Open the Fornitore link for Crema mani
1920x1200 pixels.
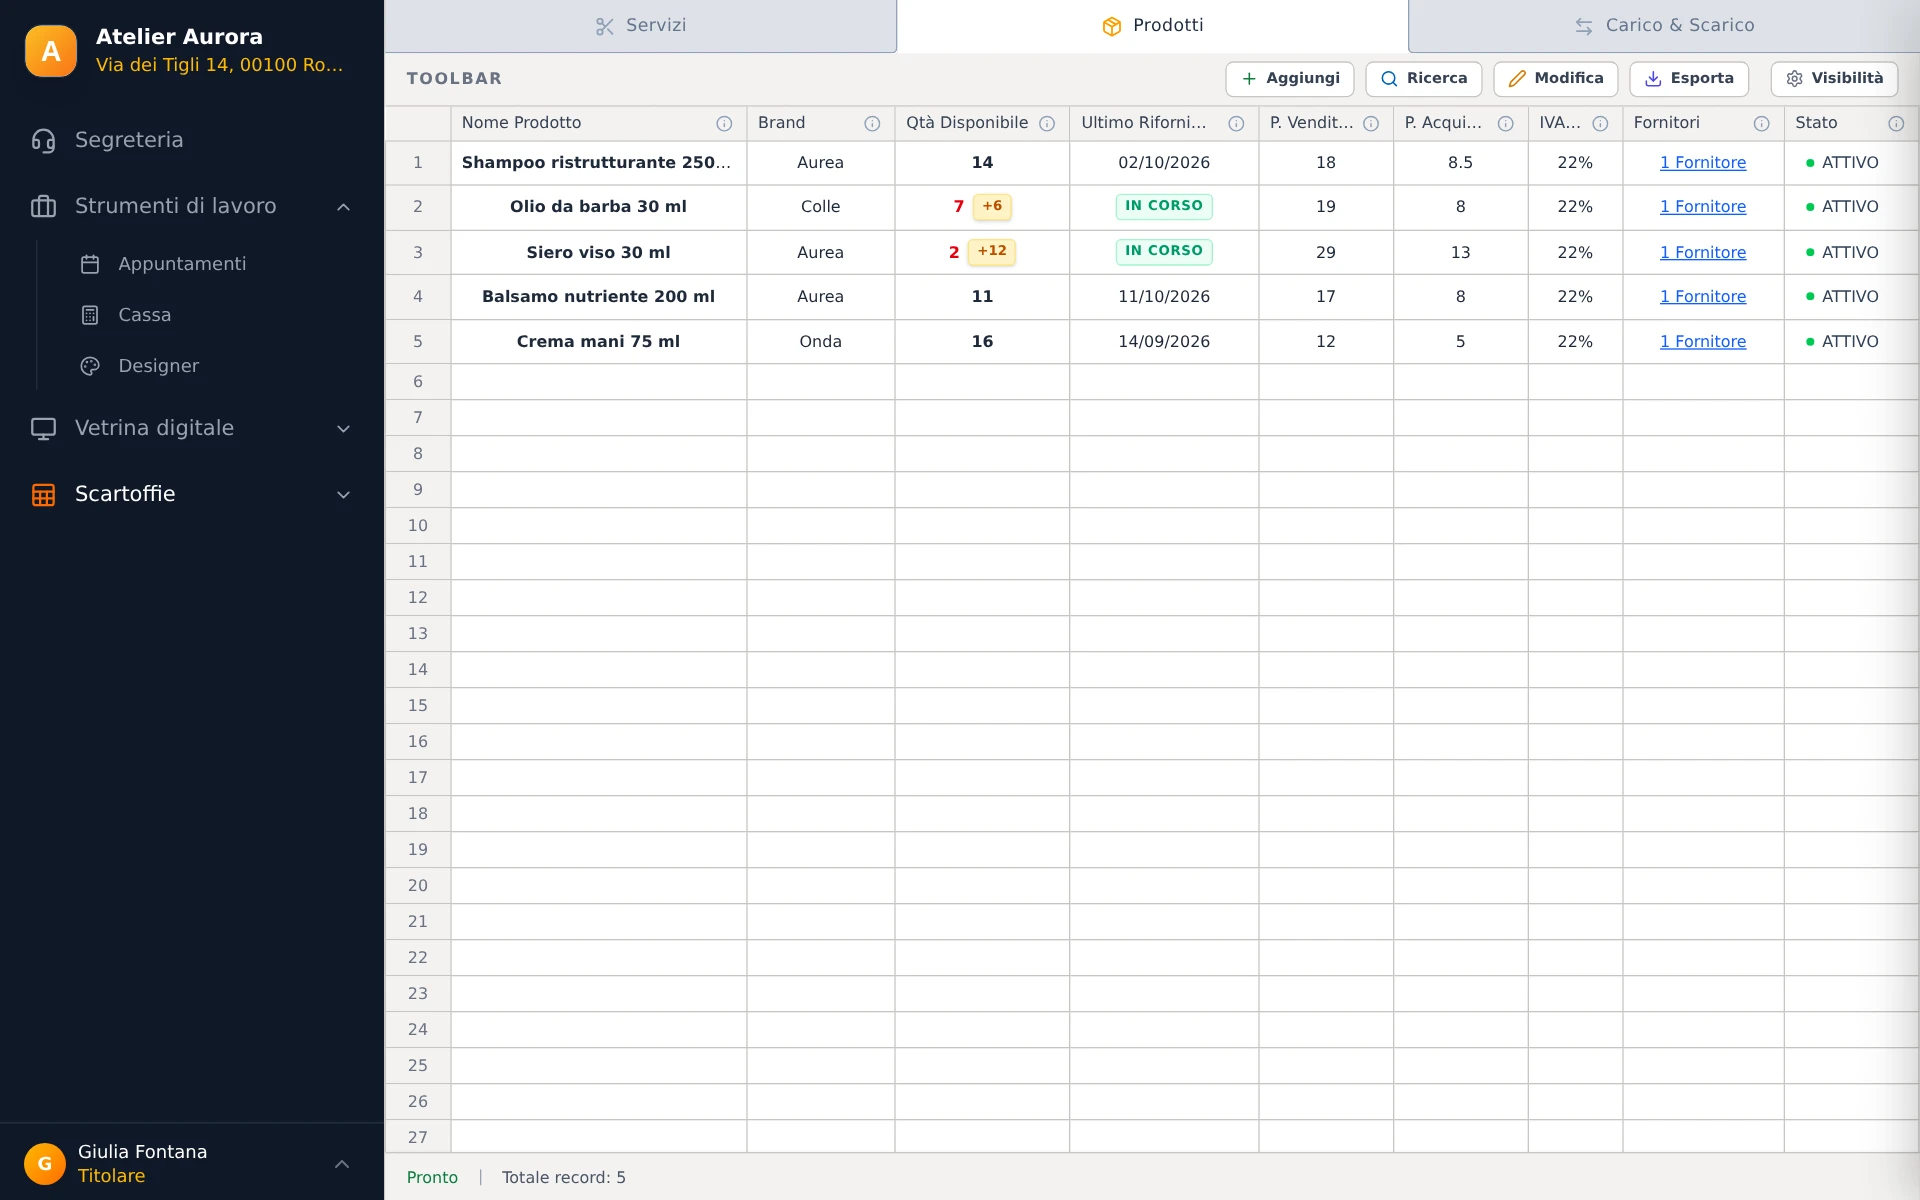tap(1703, 341)
